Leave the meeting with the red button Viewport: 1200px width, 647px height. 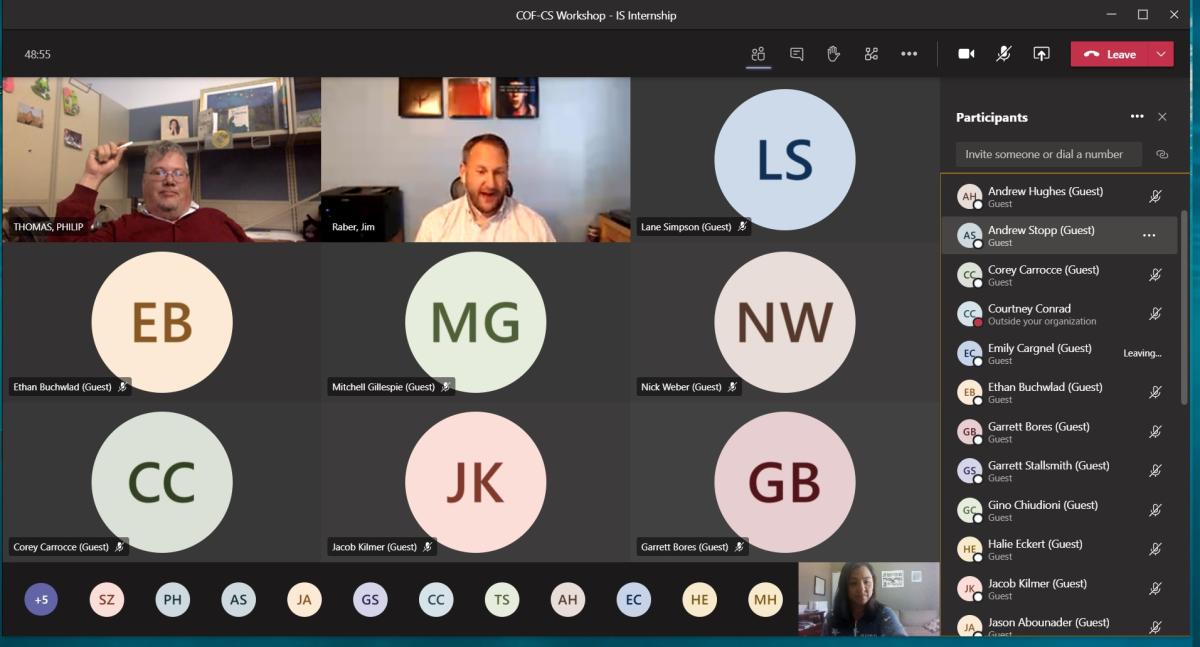click(1110, 54)
